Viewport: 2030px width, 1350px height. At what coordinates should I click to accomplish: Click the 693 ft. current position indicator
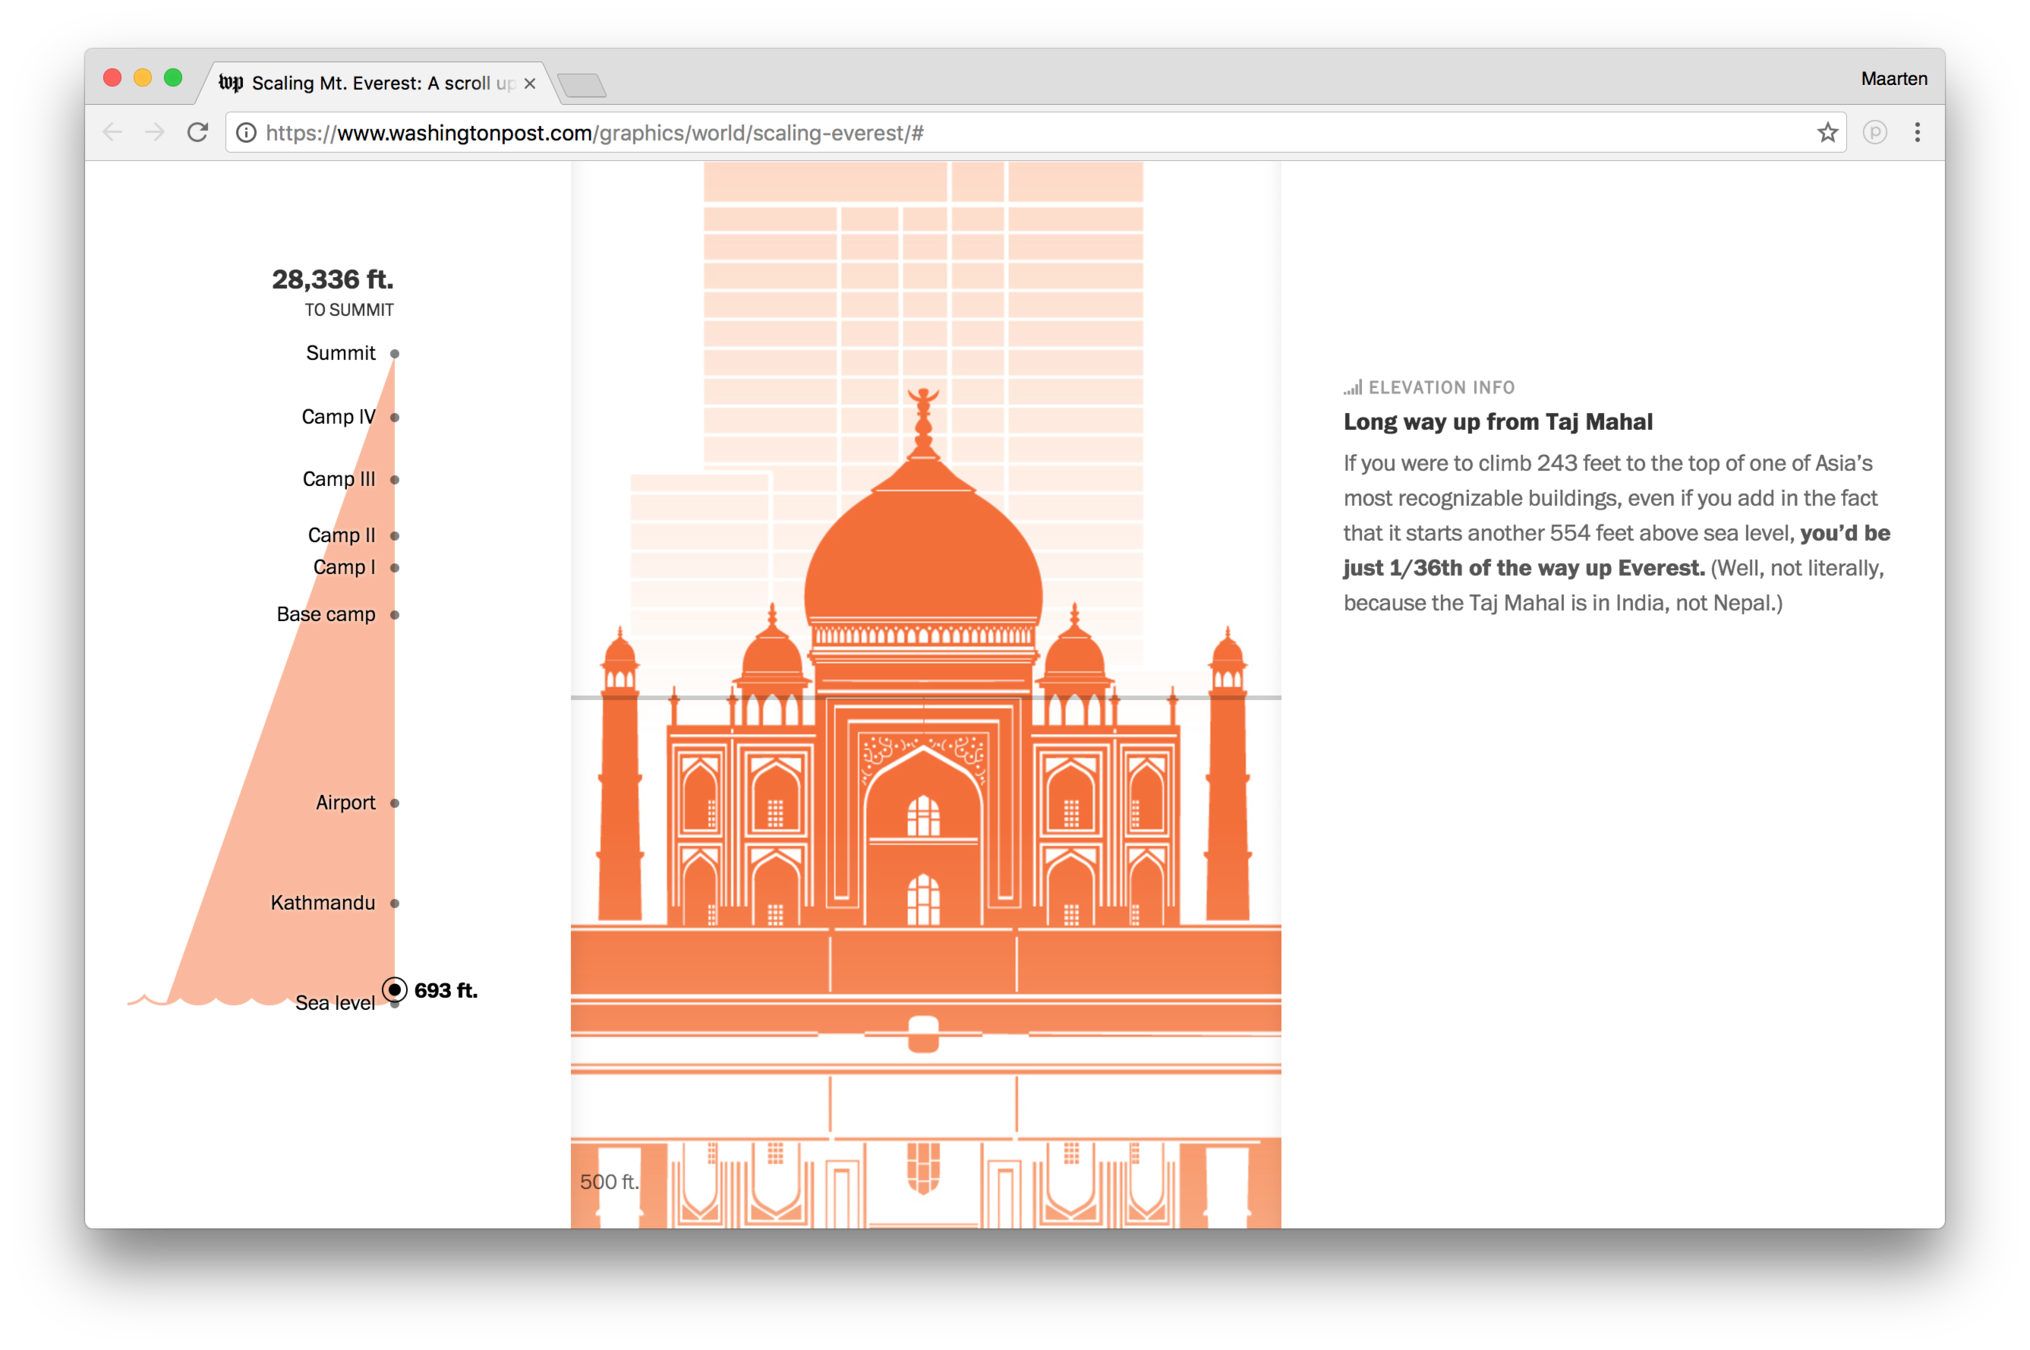click(395, 990)
